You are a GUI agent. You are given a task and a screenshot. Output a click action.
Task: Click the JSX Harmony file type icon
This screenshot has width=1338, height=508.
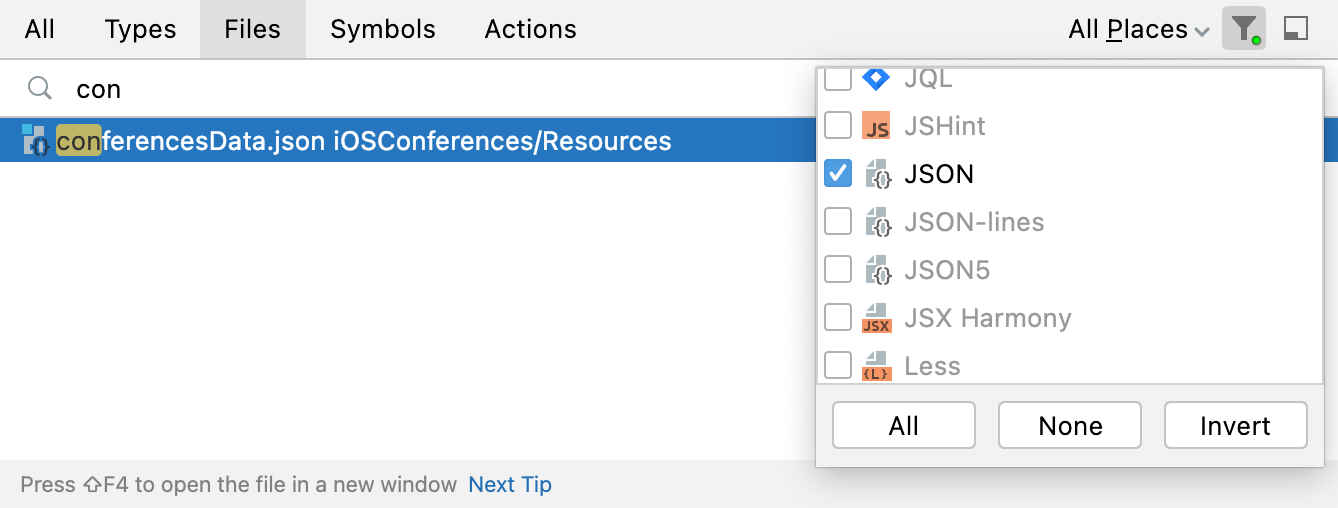[x=876, y=318]
